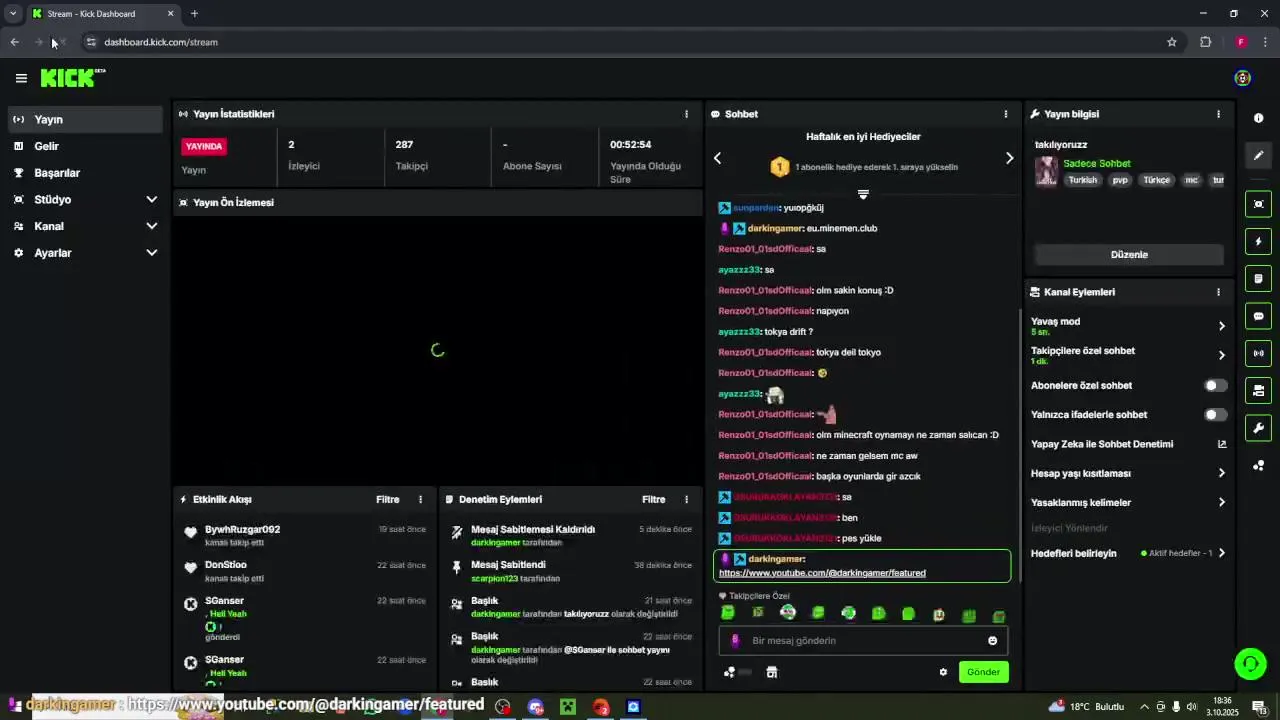Toggle Yalnızca ifadelerle sohbet switch
1280x720 pixels.
[x=1215, y=414]
